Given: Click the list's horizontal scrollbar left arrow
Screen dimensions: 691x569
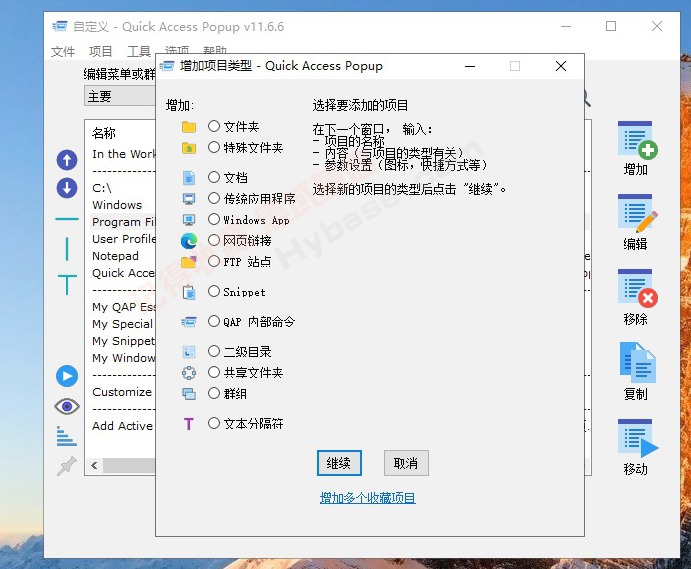Looking at the screenshot, I should tap(94, 466).
